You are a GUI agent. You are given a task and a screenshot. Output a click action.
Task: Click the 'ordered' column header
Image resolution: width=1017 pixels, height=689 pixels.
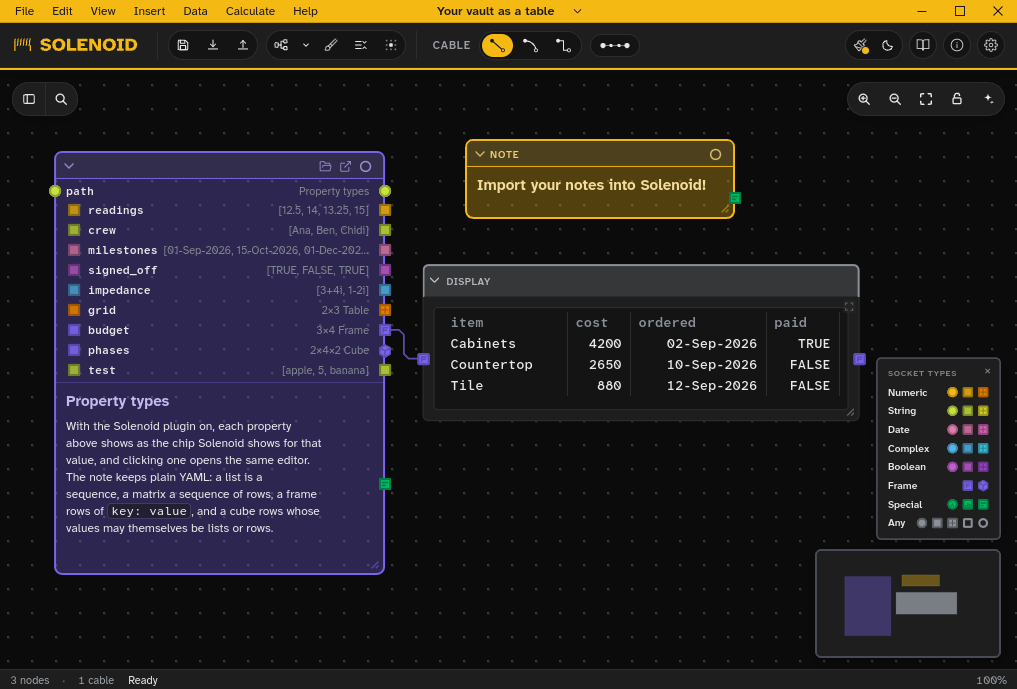pyautogui.click(x=666, y=322)
